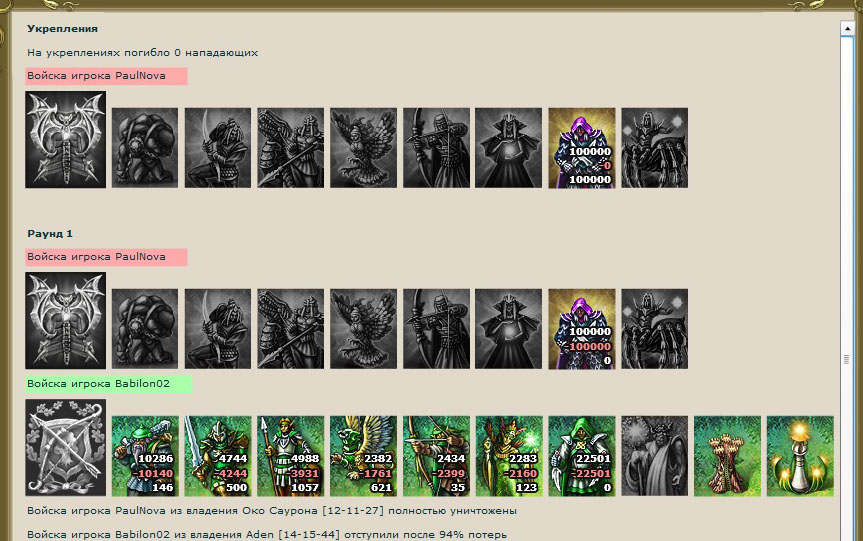Click the vertical scrollbar thumb
Screen dimensions: 863x541
pyautogui.click(x=847, y=289)
